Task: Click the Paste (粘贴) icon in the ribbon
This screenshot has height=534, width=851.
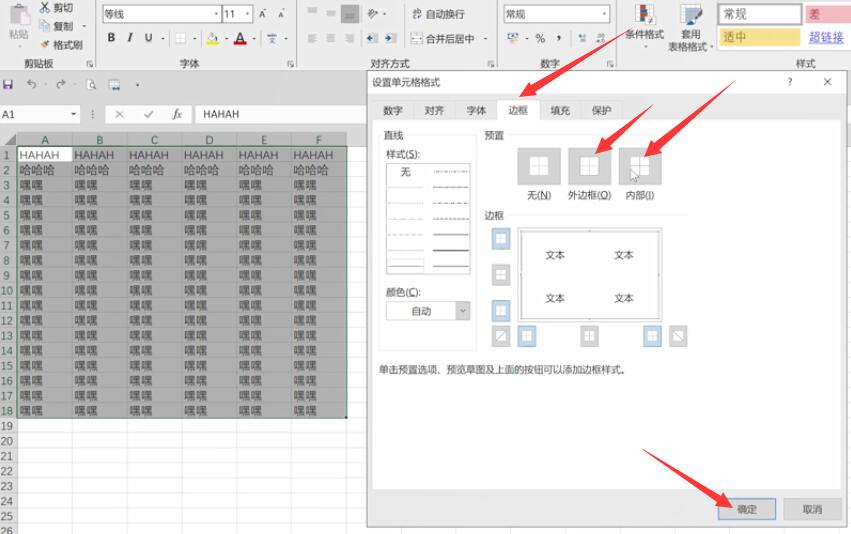Action: click(x=19, y=15)
